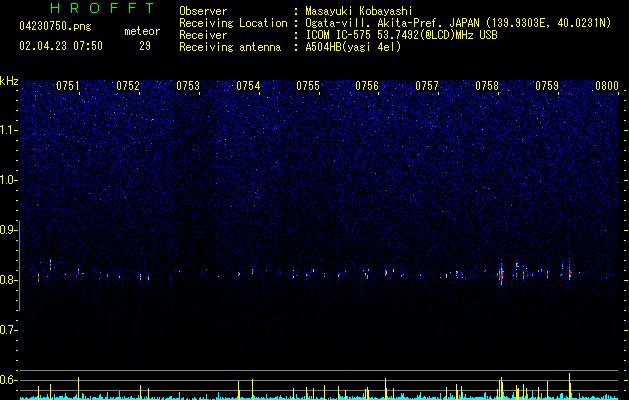Click the kHz axis unit label
The width and height of the screenshot is (629, 400).
pos(9,81)
